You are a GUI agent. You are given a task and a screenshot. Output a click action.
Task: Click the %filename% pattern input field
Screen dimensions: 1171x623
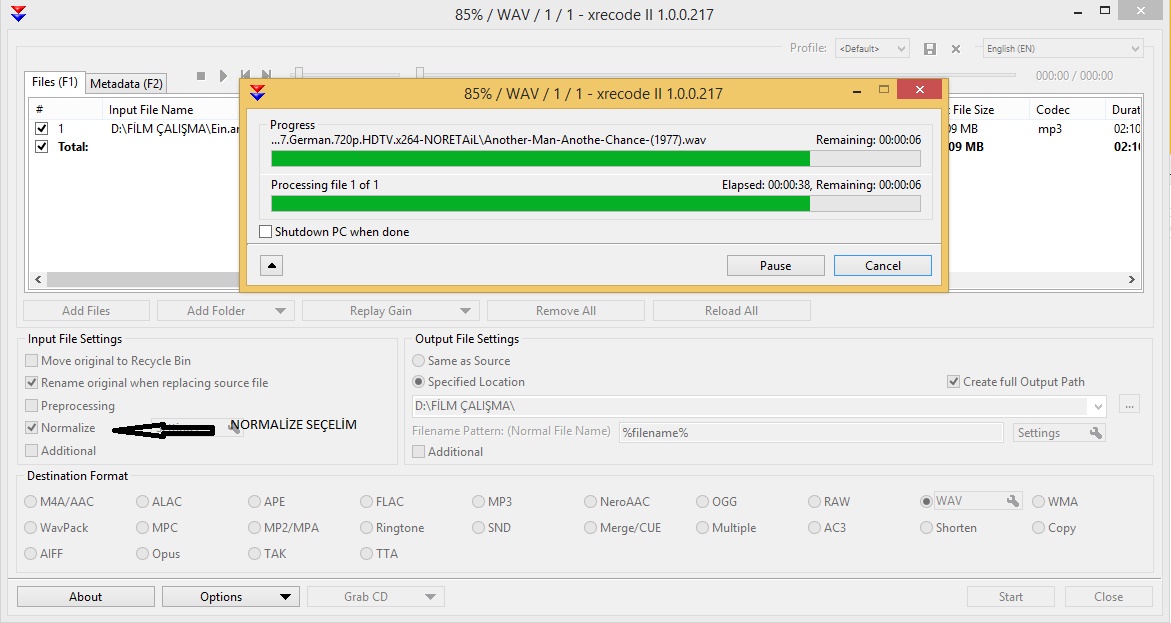pyautogui.click(x=811, y=433)
